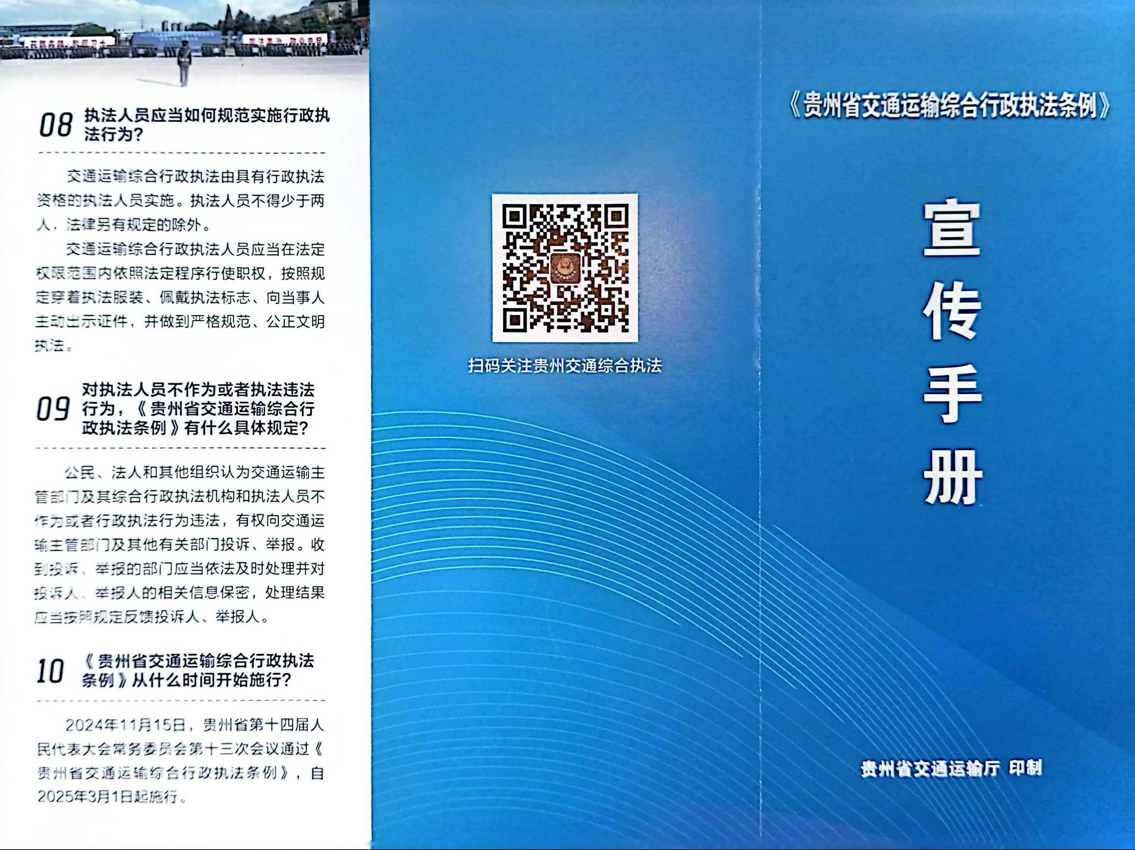Image resolution: width=1135 pixels, height=850 pixels.
Task: Click the emblem in the QR code center
Action: click(x=565, y=268)
